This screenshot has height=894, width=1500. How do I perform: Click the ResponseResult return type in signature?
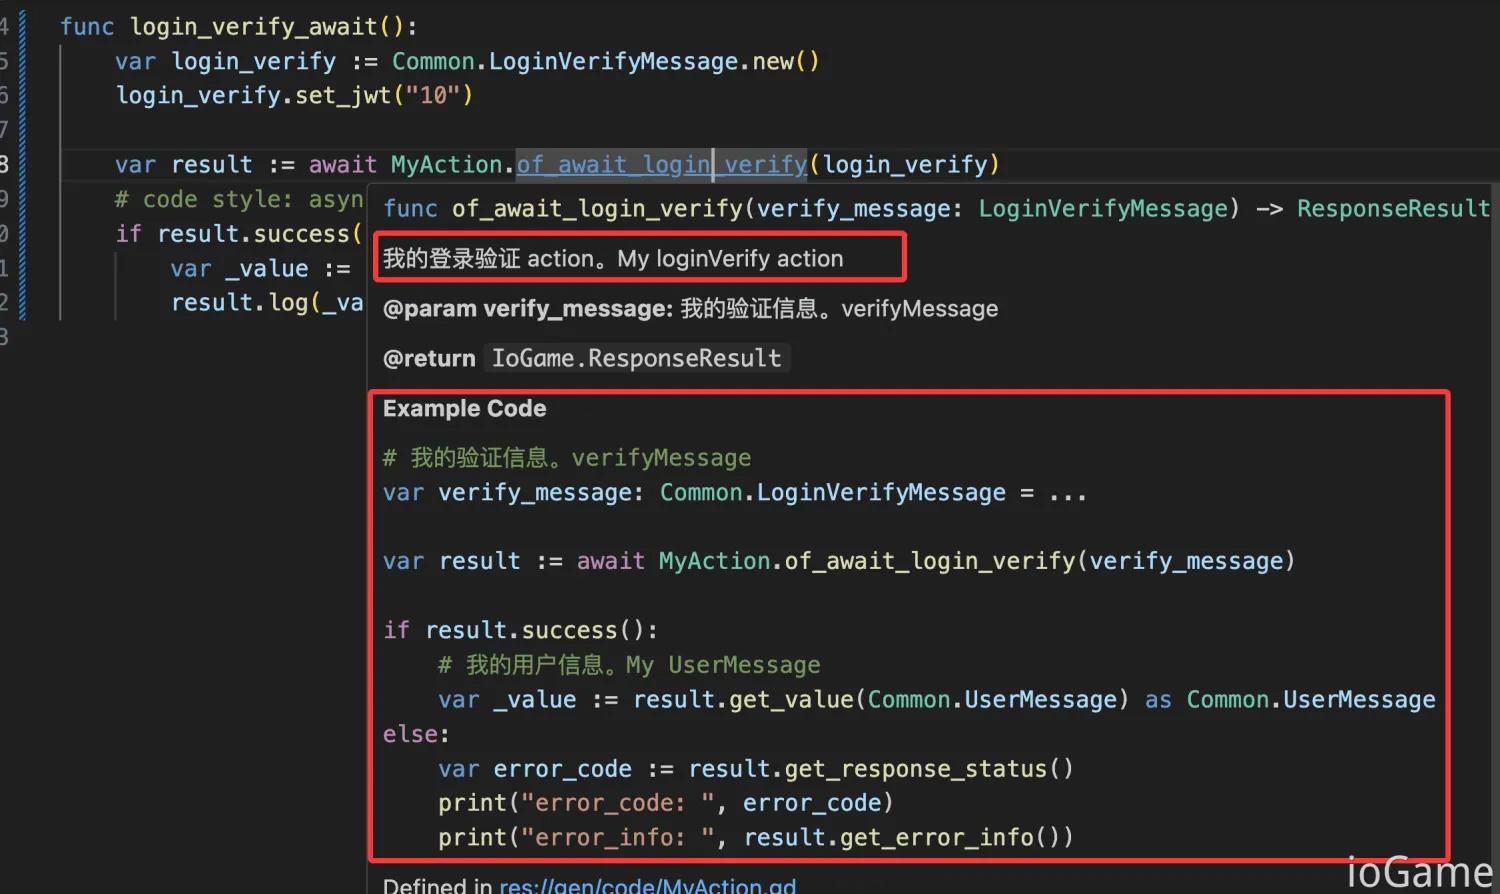(x=1392, y=208)
